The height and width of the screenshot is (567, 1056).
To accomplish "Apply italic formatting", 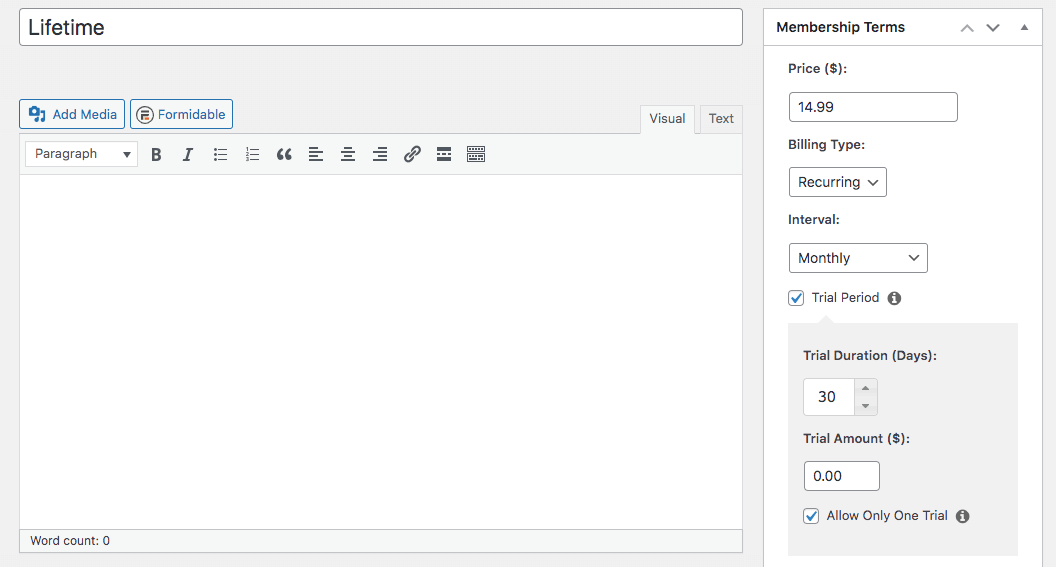I will point(188,154).
